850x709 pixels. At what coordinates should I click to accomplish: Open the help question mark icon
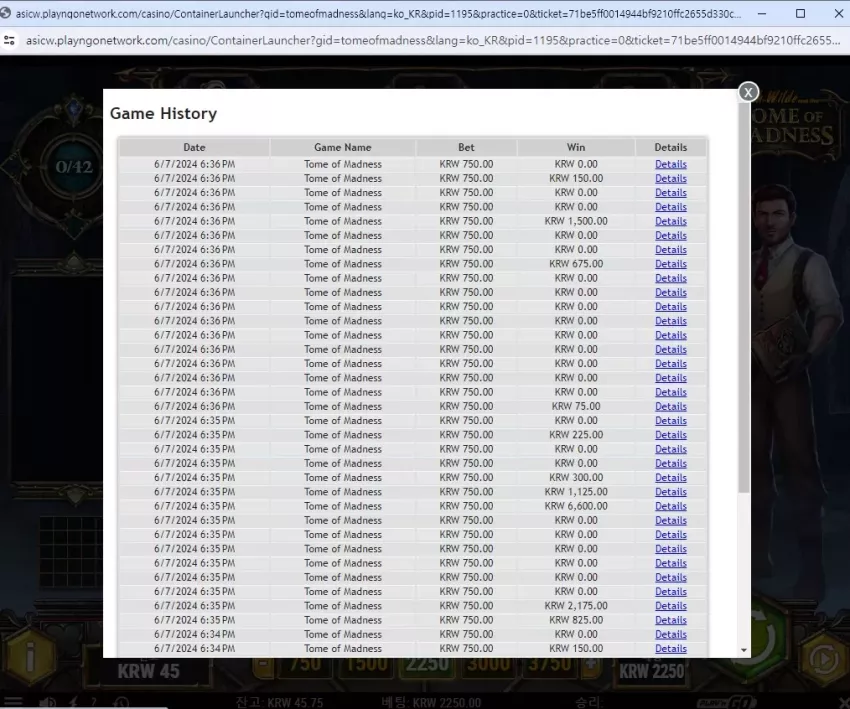[94, 702]
